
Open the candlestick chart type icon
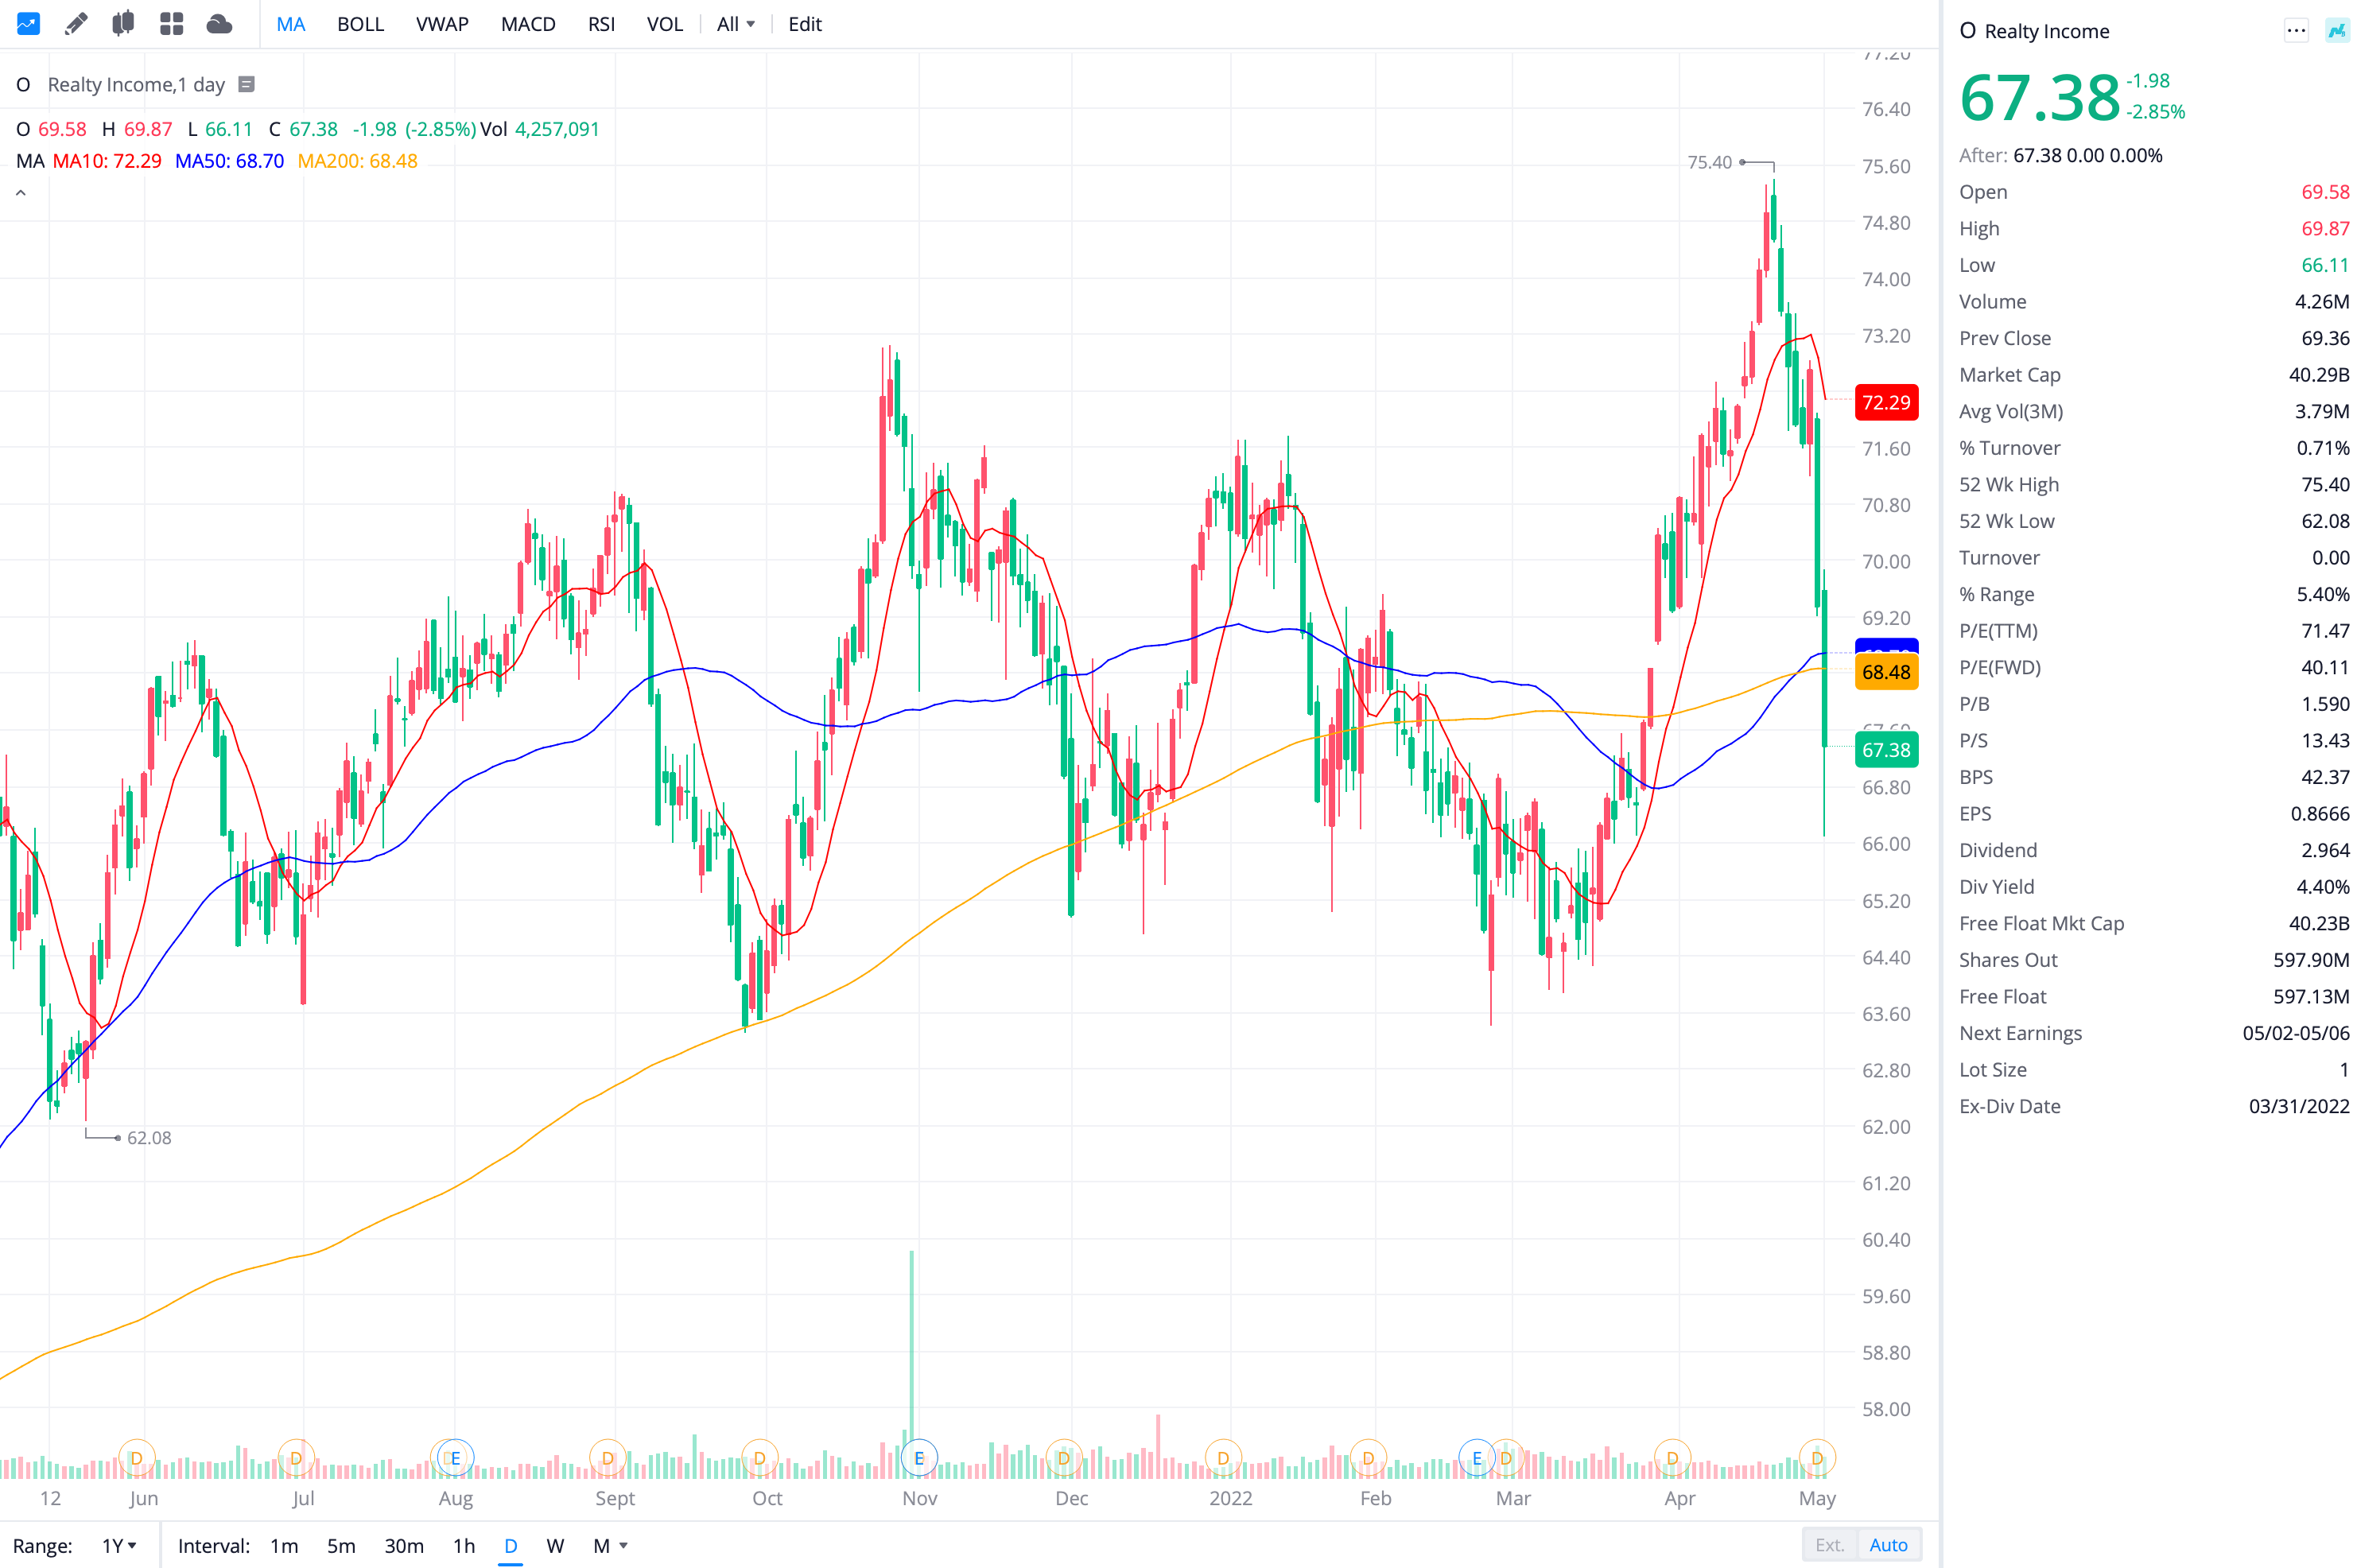[123, 24]
